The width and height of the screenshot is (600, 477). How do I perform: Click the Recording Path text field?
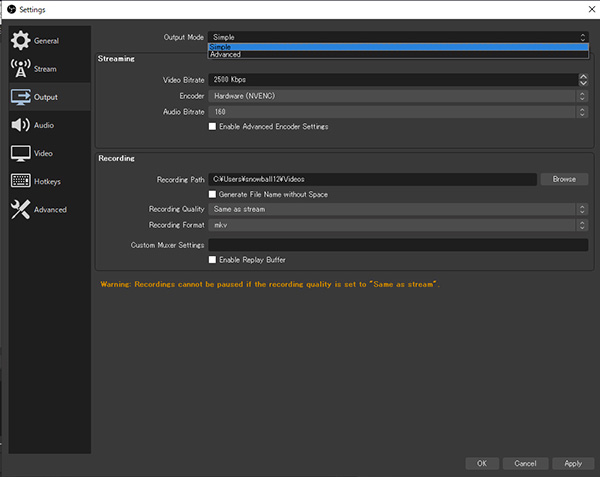pyautogui.click(x=372, y=179)
